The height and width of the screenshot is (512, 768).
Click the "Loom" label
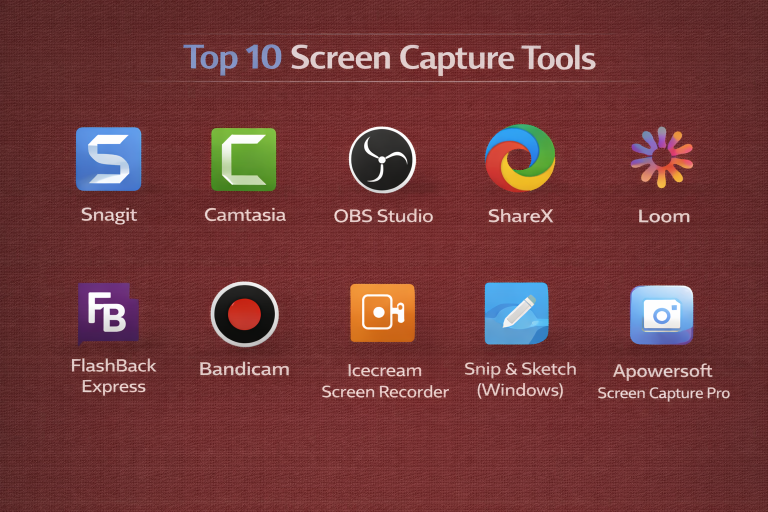point(664,217)
